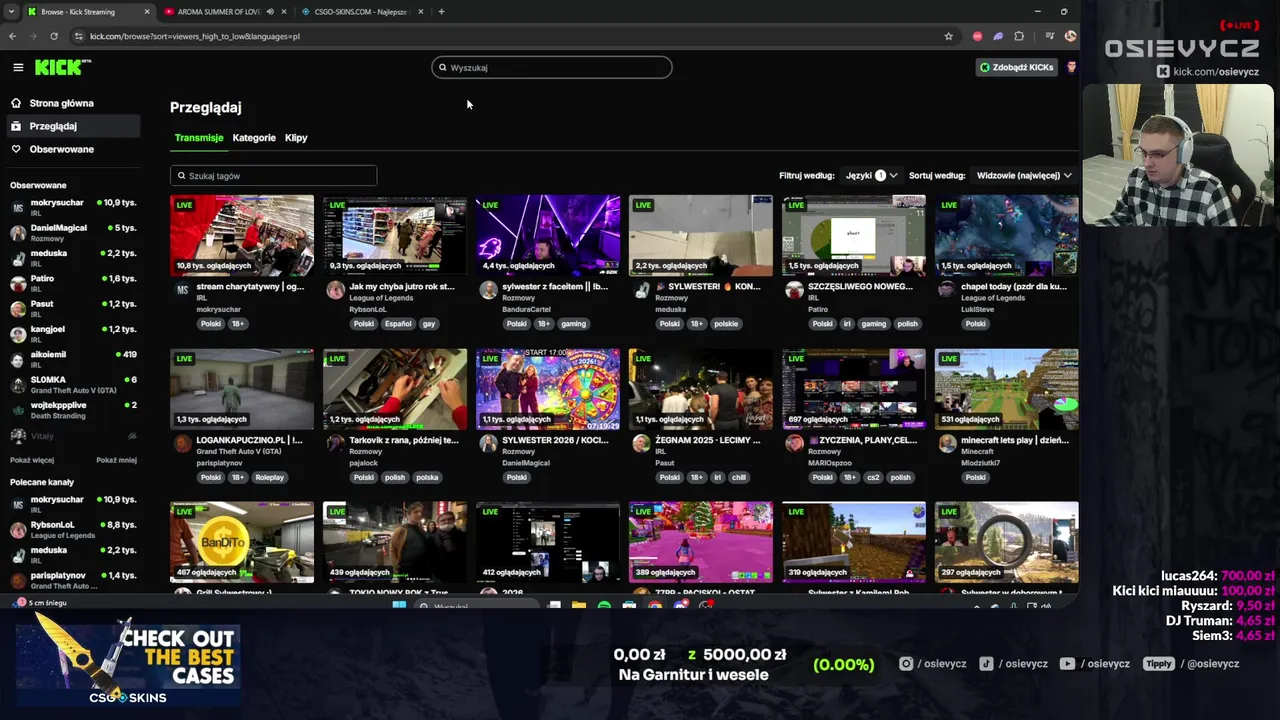Image resolution: width=1280 pixels, height=720 pixels.
Task: Open SYLWESTER 2026 DanielMagical stream thumbnail
Action: click(x=548, y=389)
